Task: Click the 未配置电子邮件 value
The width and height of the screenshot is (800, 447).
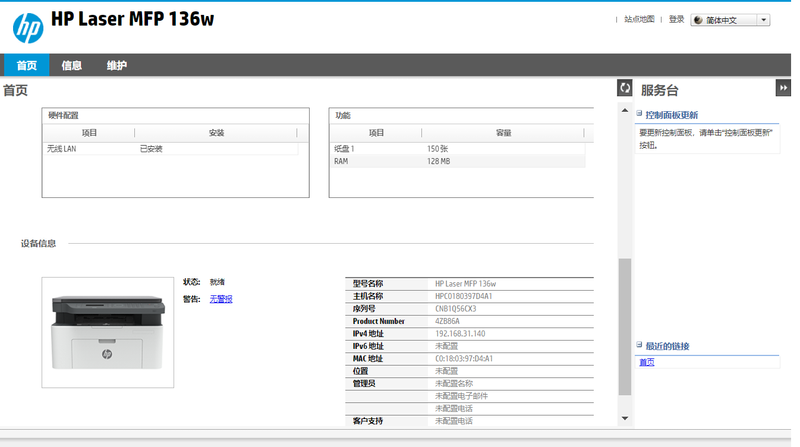Action: (x=461, y=396)
